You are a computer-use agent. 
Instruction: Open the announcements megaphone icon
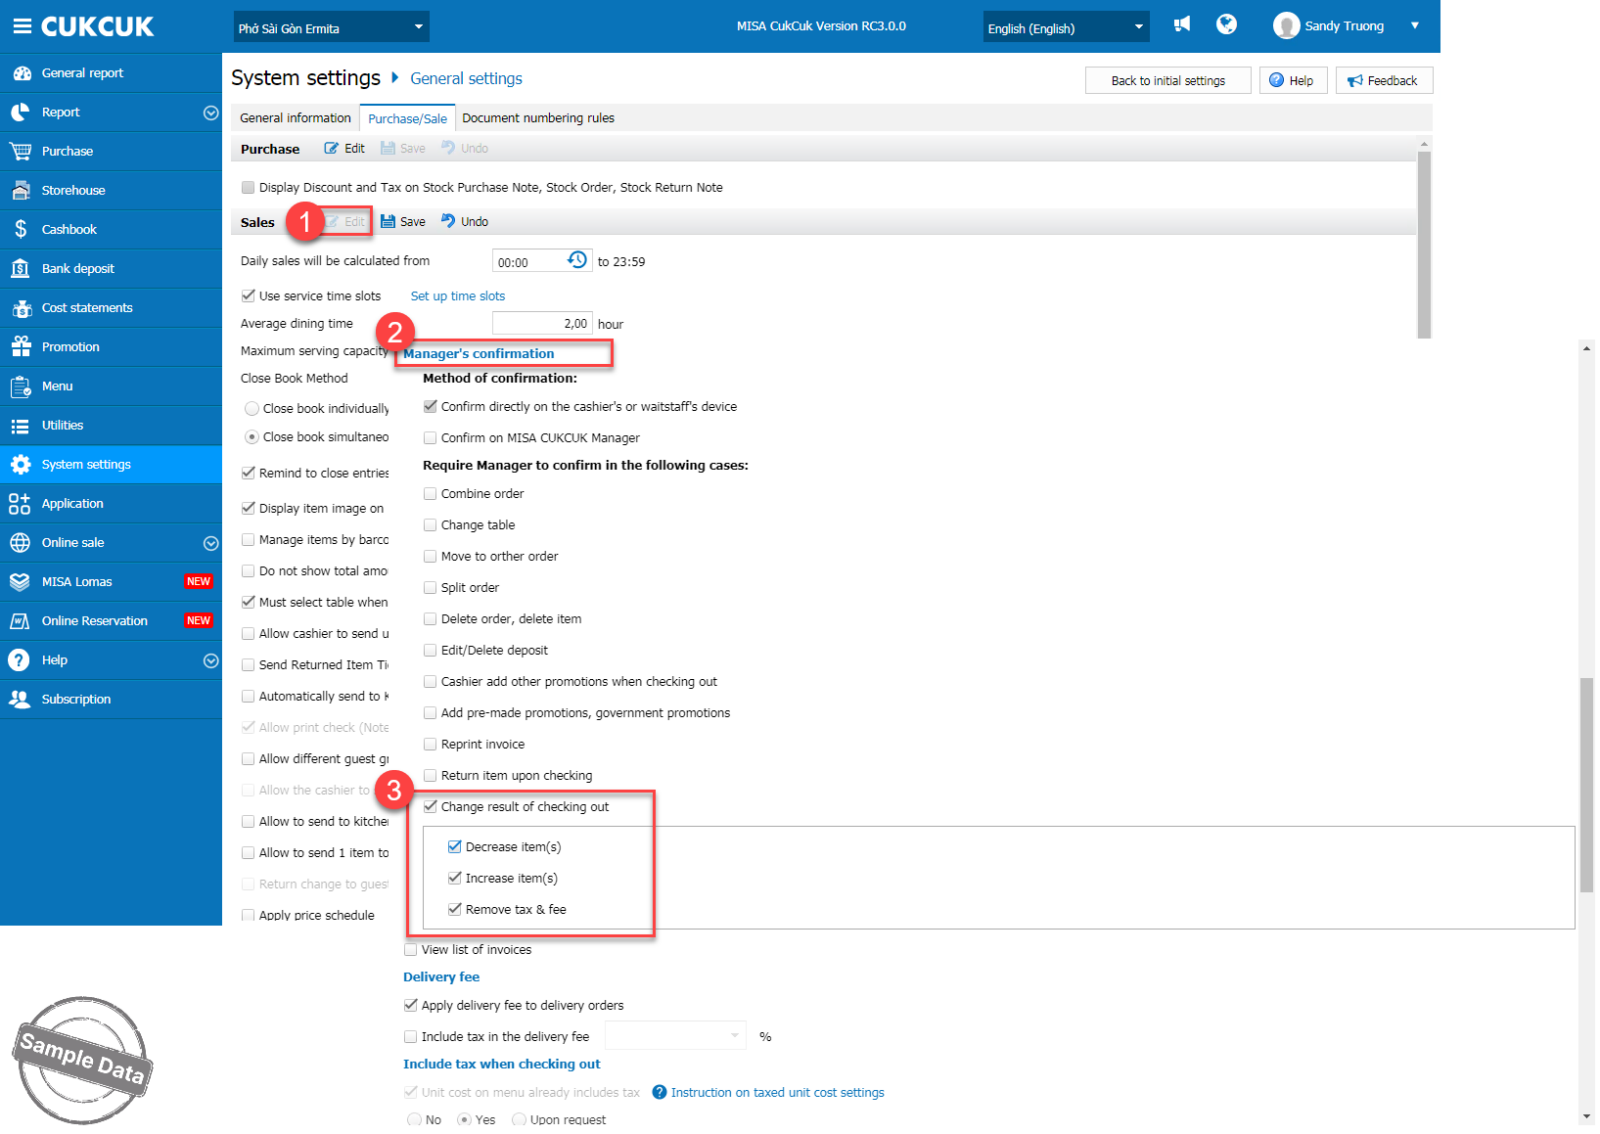pyautogui.click(x=1182, y=25)
